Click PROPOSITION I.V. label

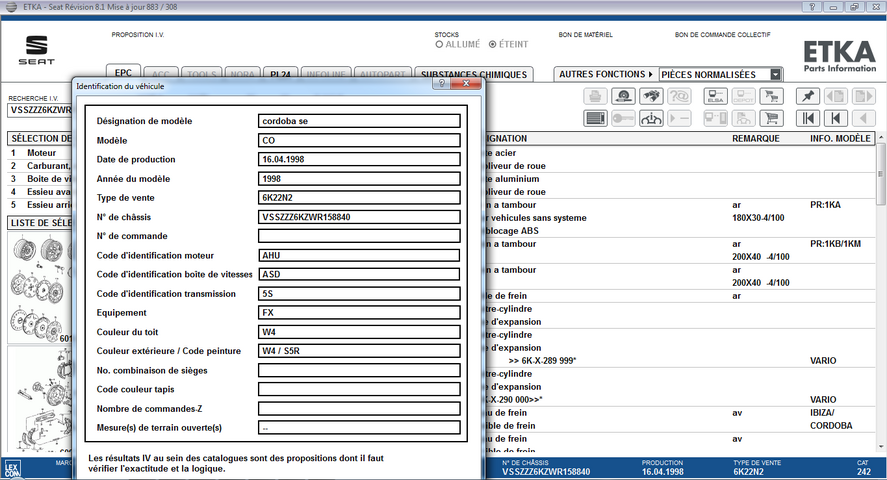[x=138, y=34]
